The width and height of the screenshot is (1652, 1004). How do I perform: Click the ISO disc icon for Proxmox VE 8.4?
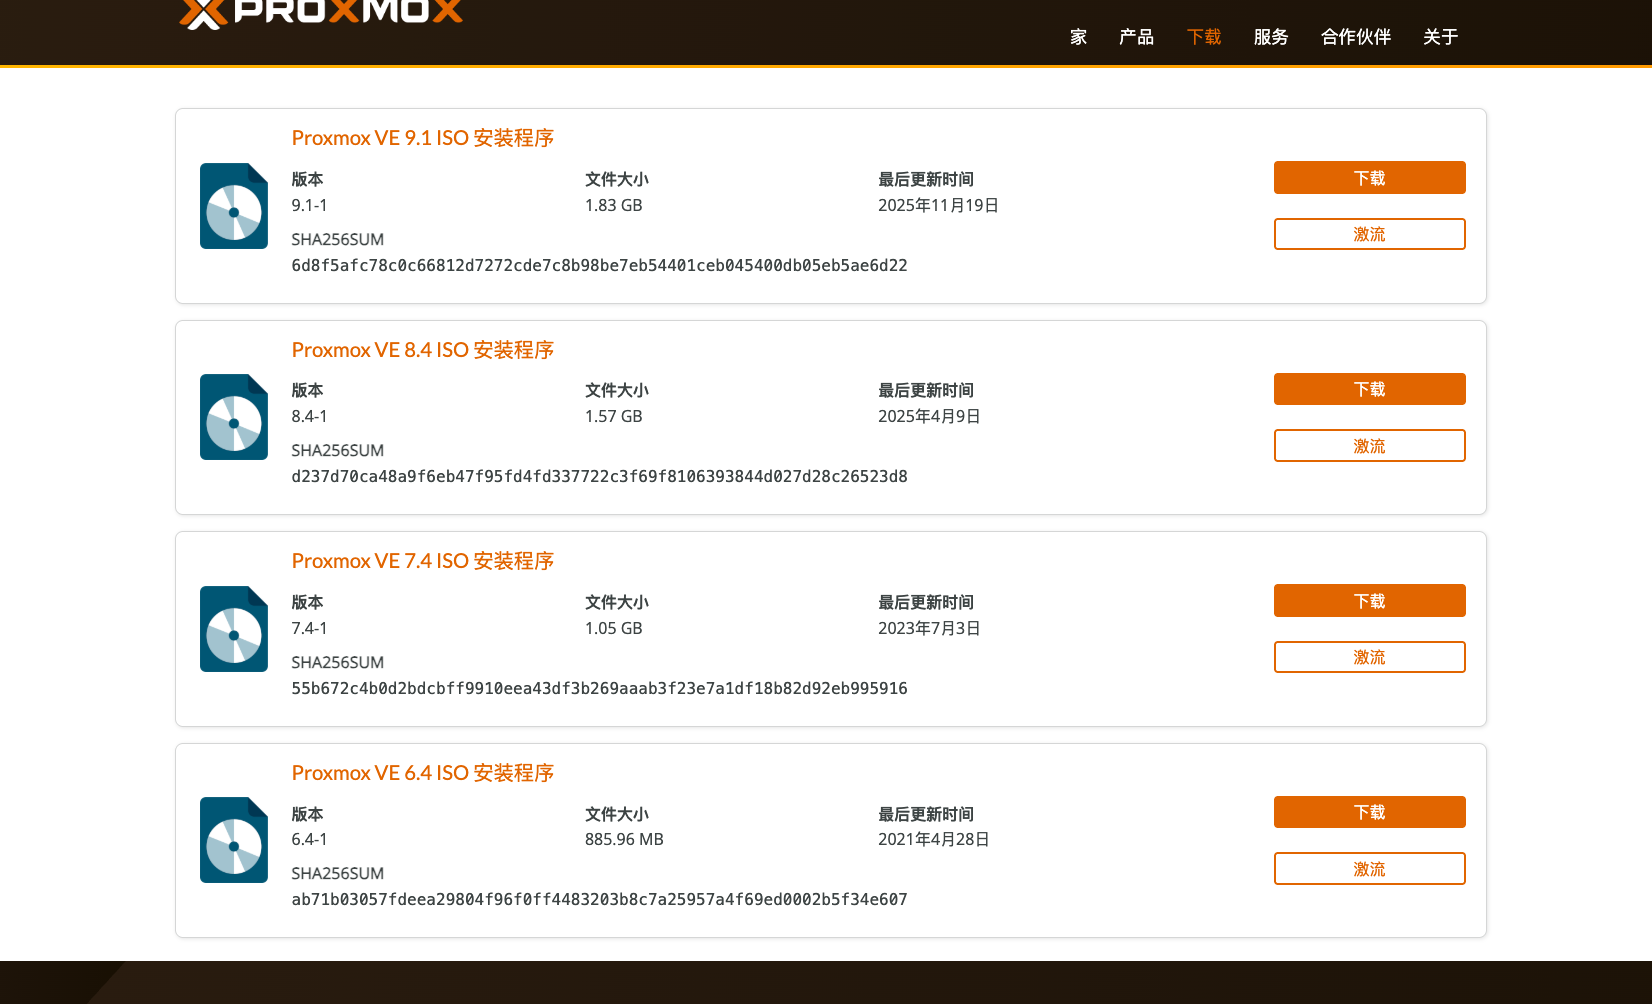(234, 417)
